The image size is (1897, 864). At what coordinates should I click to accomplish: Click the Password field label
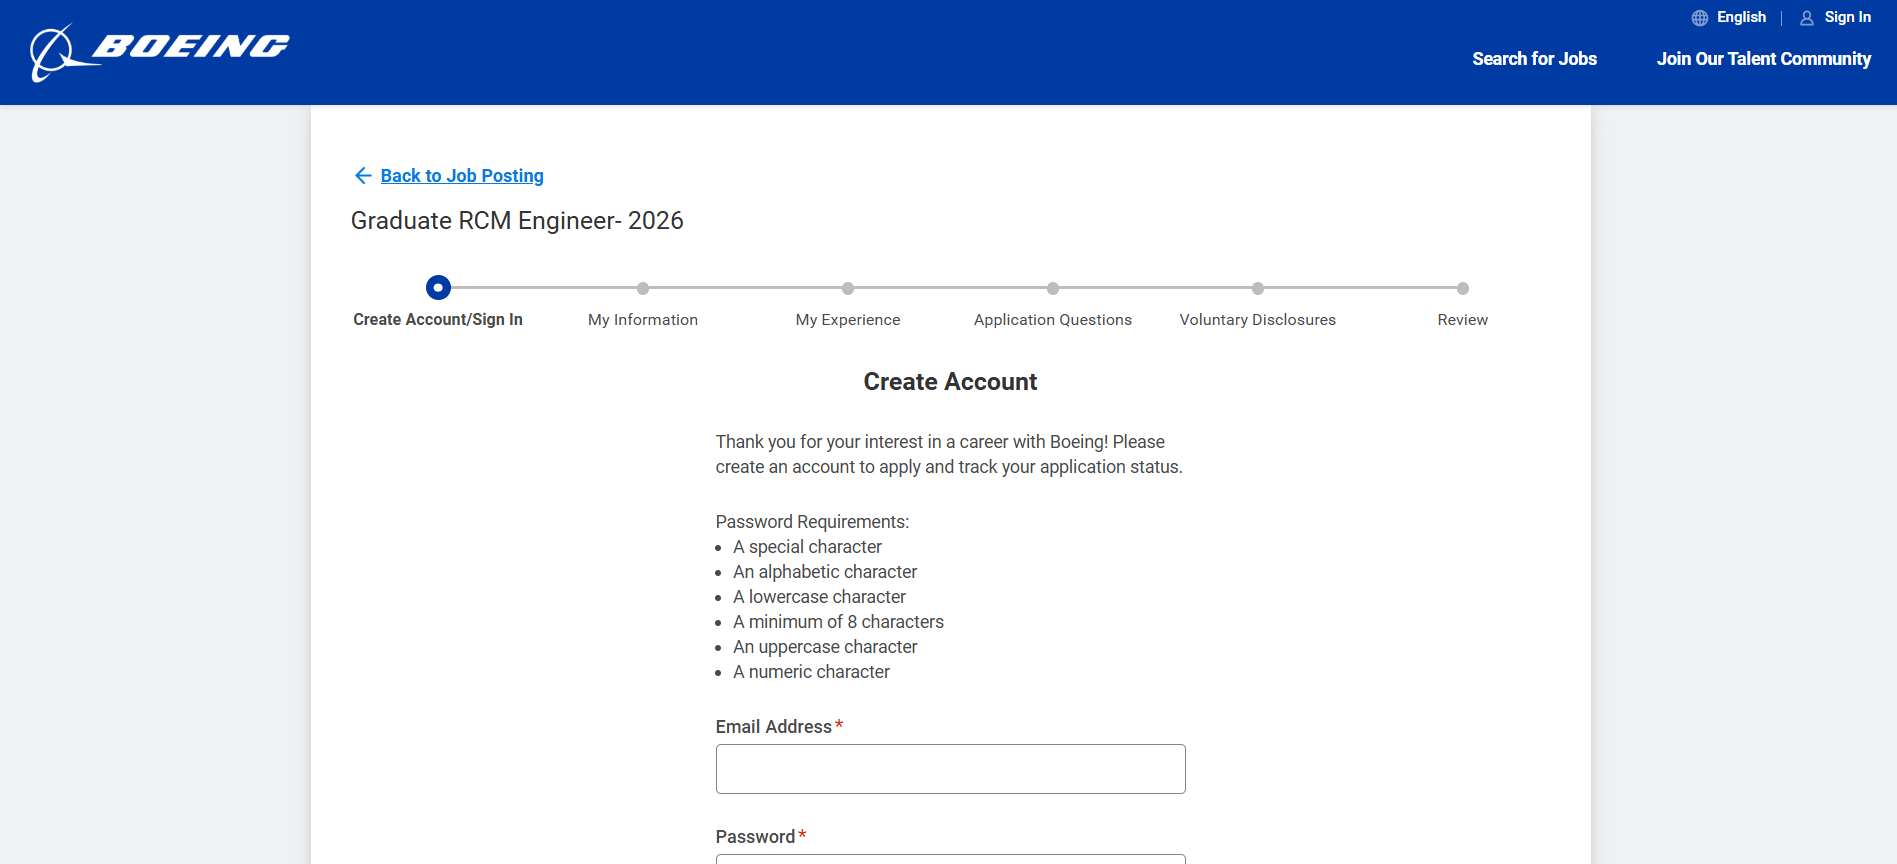[x=755, y=837]
